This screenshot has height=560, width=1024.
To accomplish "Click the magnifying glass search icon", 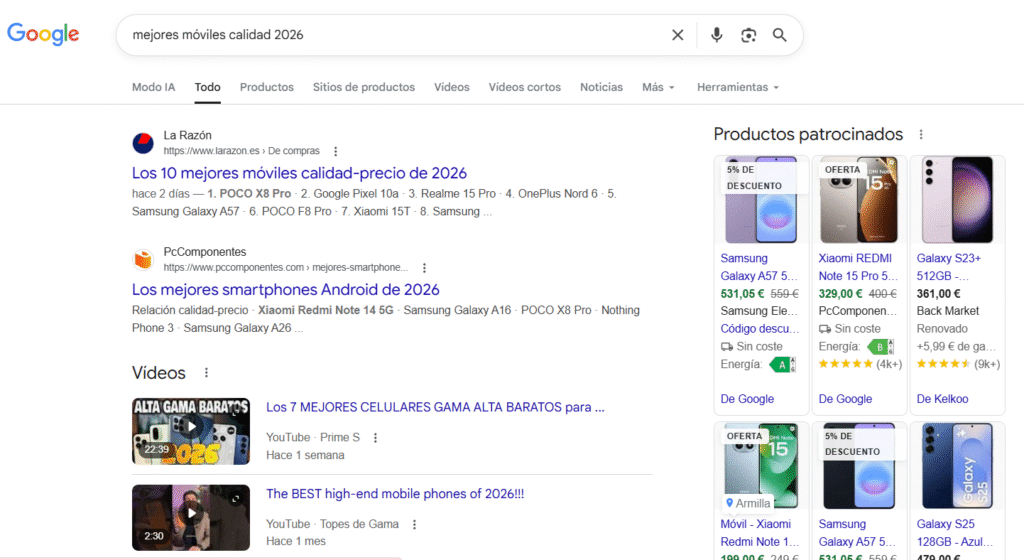I will click(x=779, y=35).
